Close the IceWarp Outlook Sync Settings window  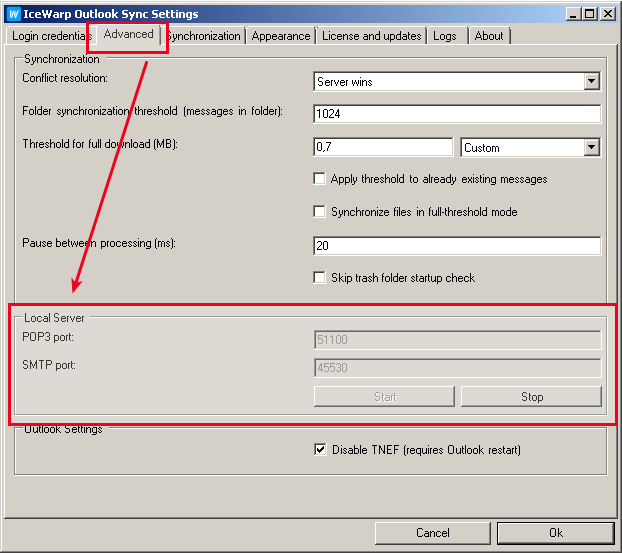point(607,14)
